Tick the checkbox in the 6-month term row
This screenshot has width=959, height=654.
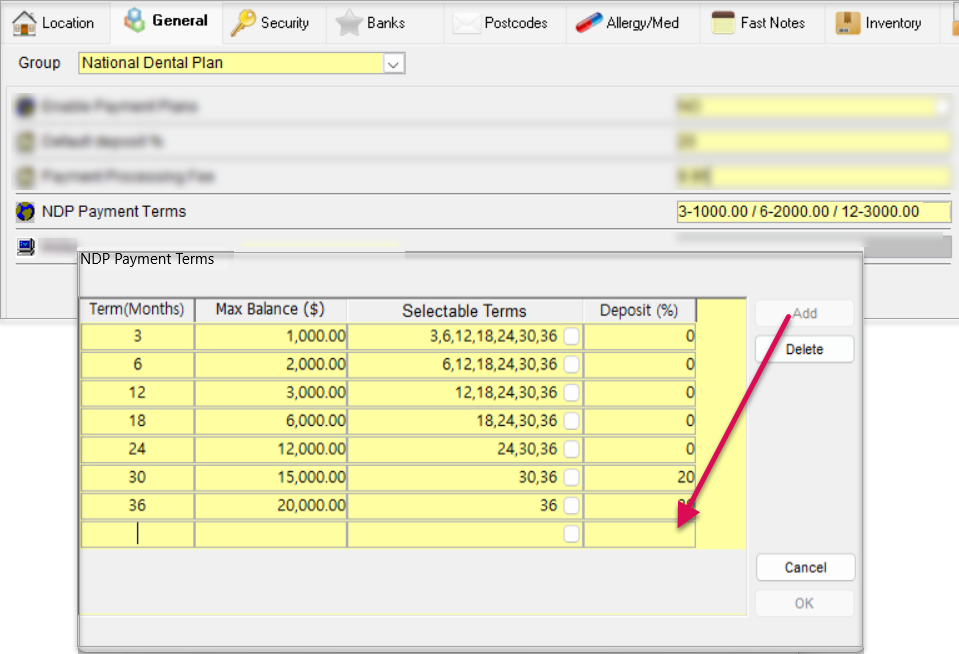(571, 365)
